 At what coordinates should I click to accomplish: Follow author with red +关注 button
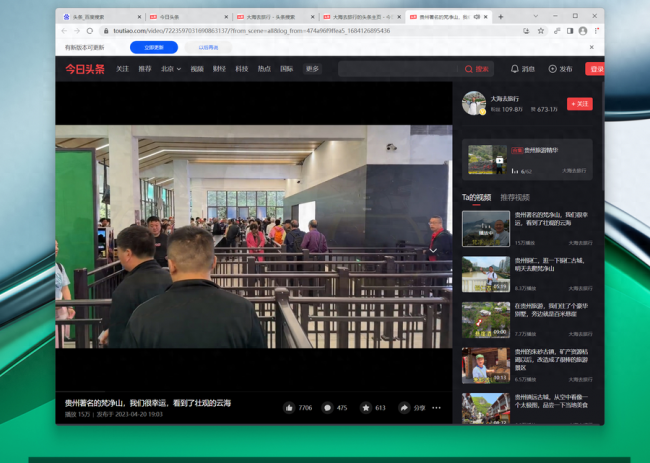pyautogui.click(x=580, y=104)
